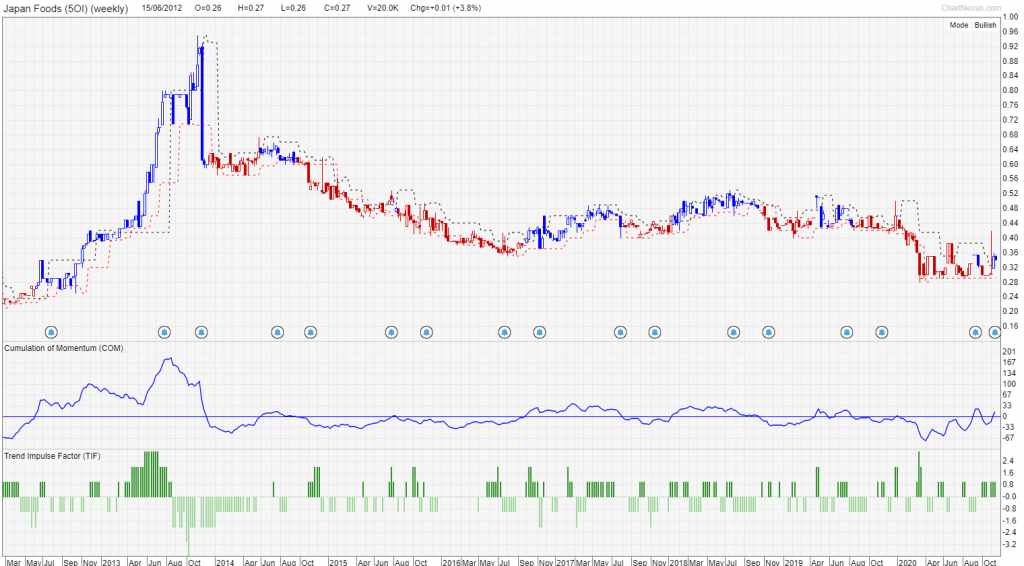Viewport: 1024px width, 566px height.
Task: Click the C=0.27 close value
Action: 337,8
